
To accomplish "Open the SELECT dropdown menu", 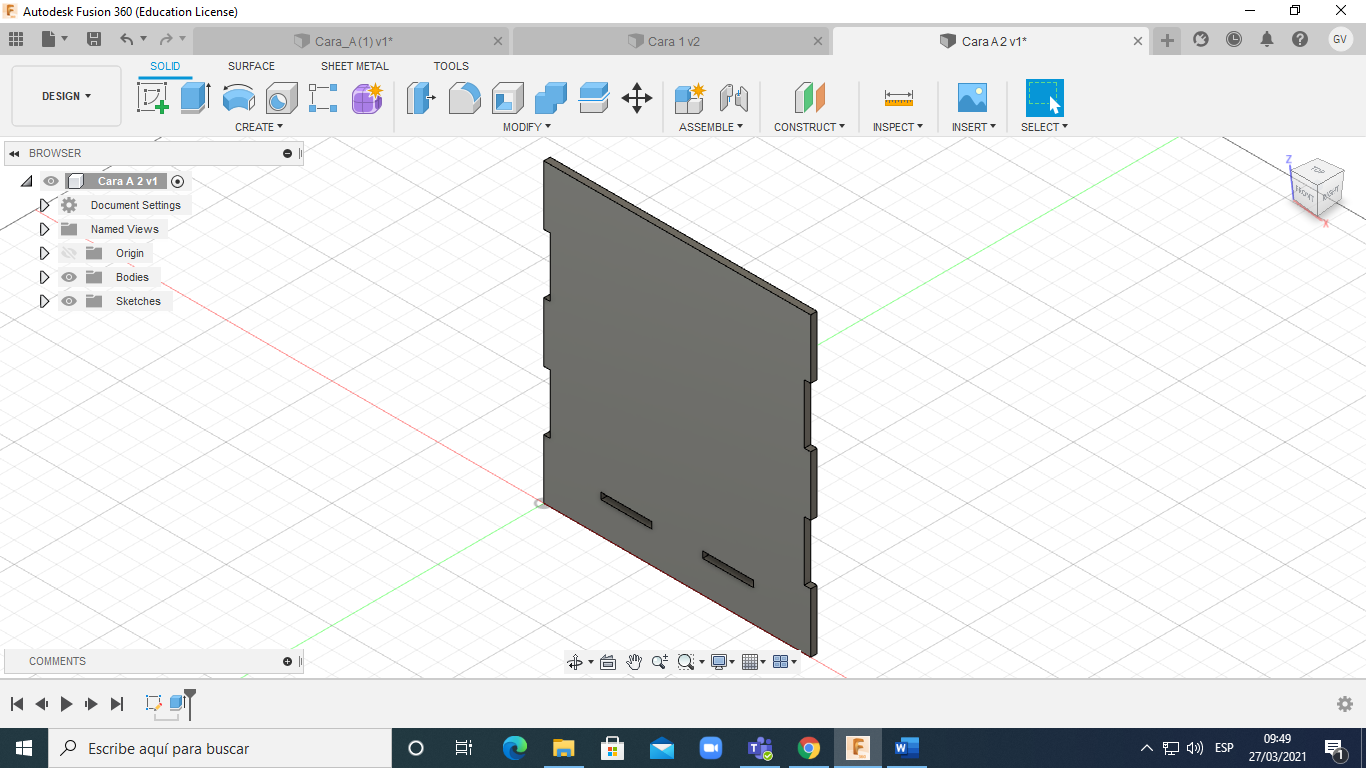I will [1044, 127].
